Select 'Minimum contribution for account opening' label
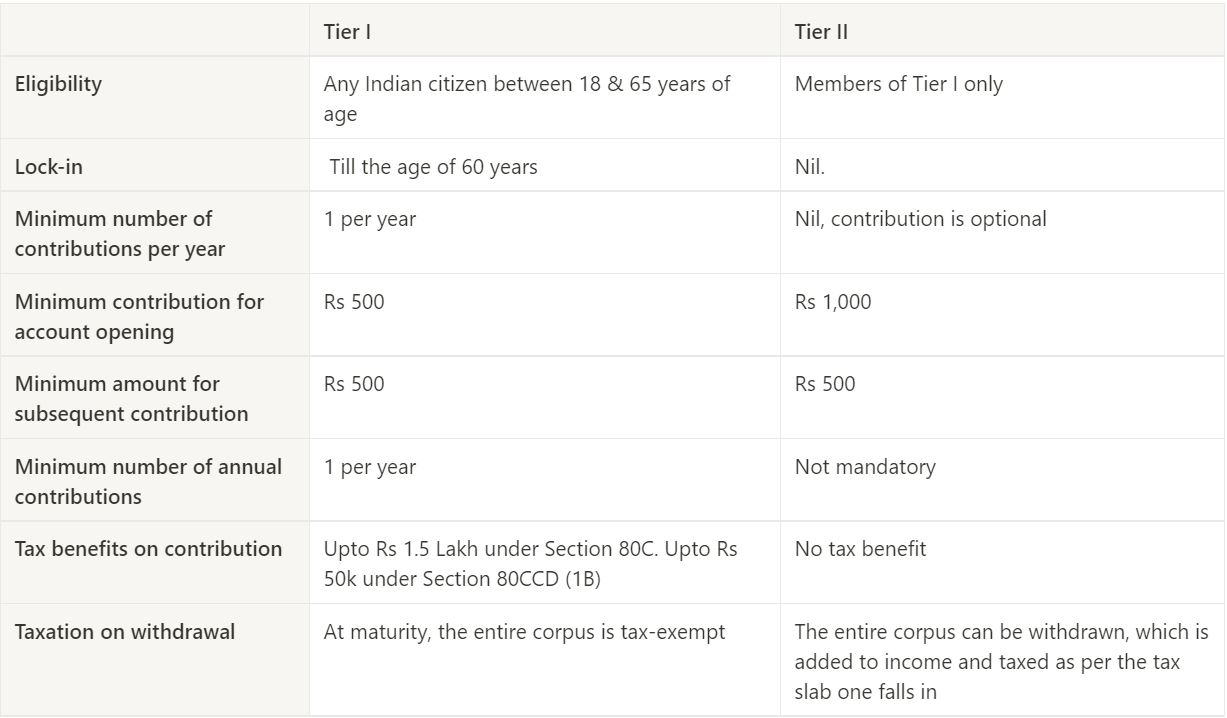The image size is (1227, 718). (139, 317)
